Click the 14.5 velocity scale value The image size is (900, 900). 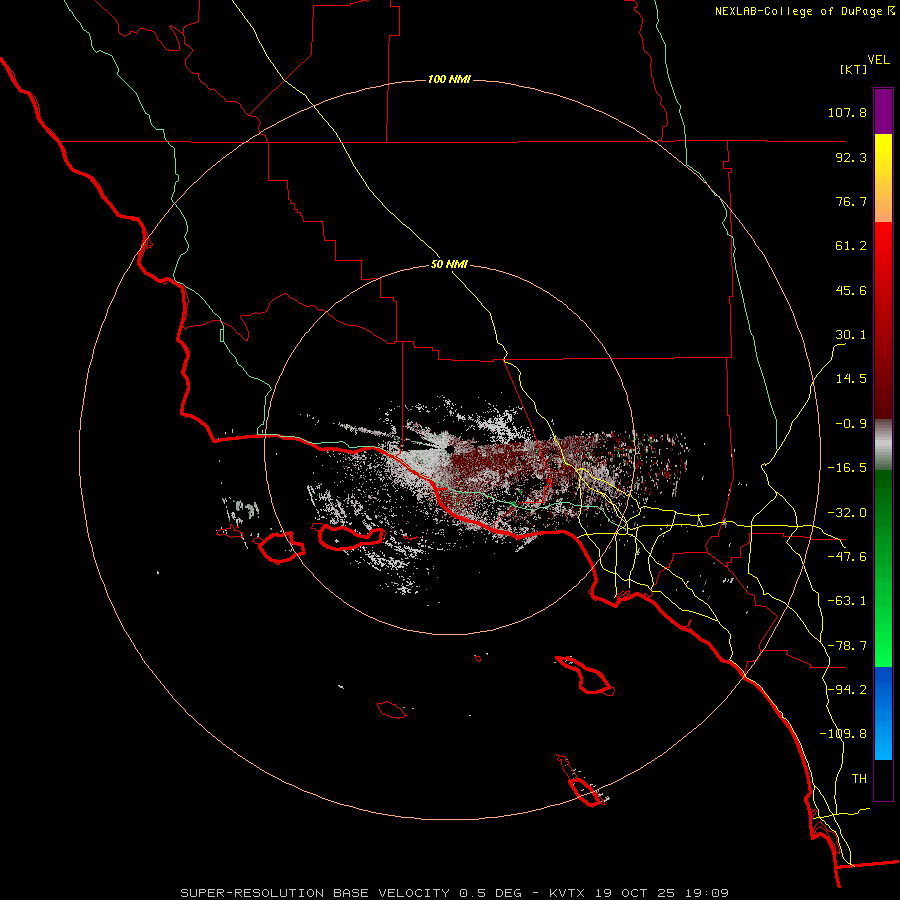click(x=851, y=379)
